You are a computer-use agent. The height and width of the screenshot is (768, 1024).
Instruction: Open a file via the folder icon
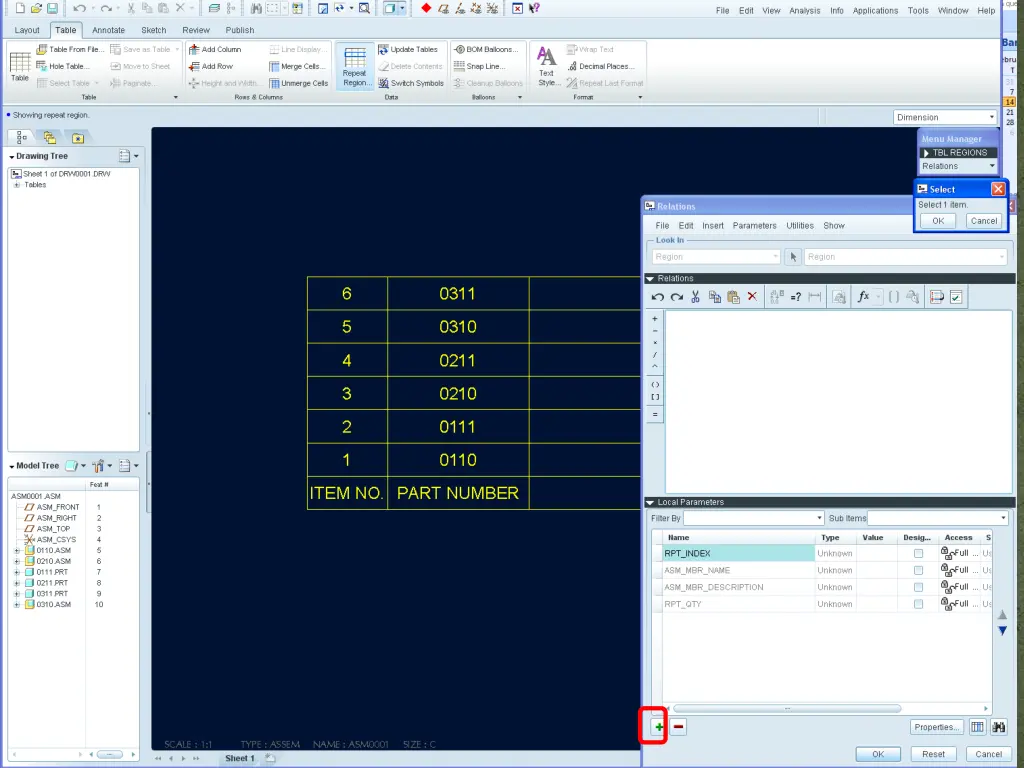37,8
